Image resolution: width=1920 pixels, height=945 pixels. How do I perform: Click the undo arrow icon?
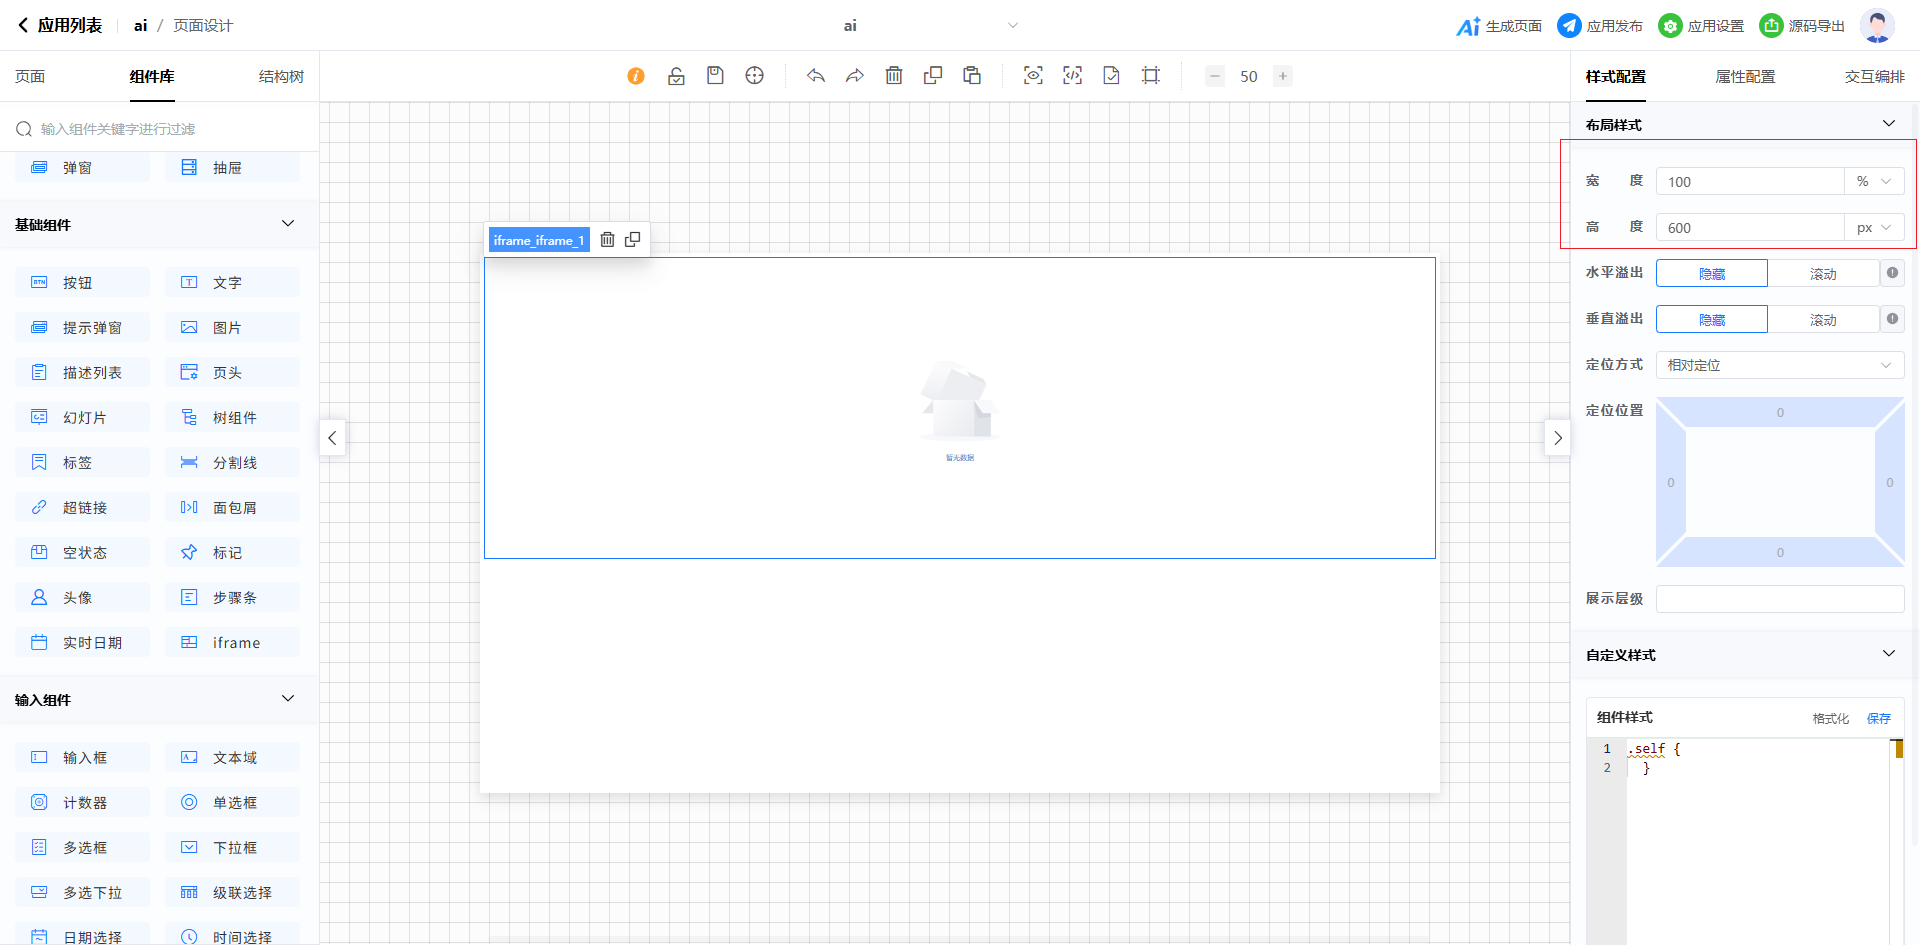[x=816, y=76]
